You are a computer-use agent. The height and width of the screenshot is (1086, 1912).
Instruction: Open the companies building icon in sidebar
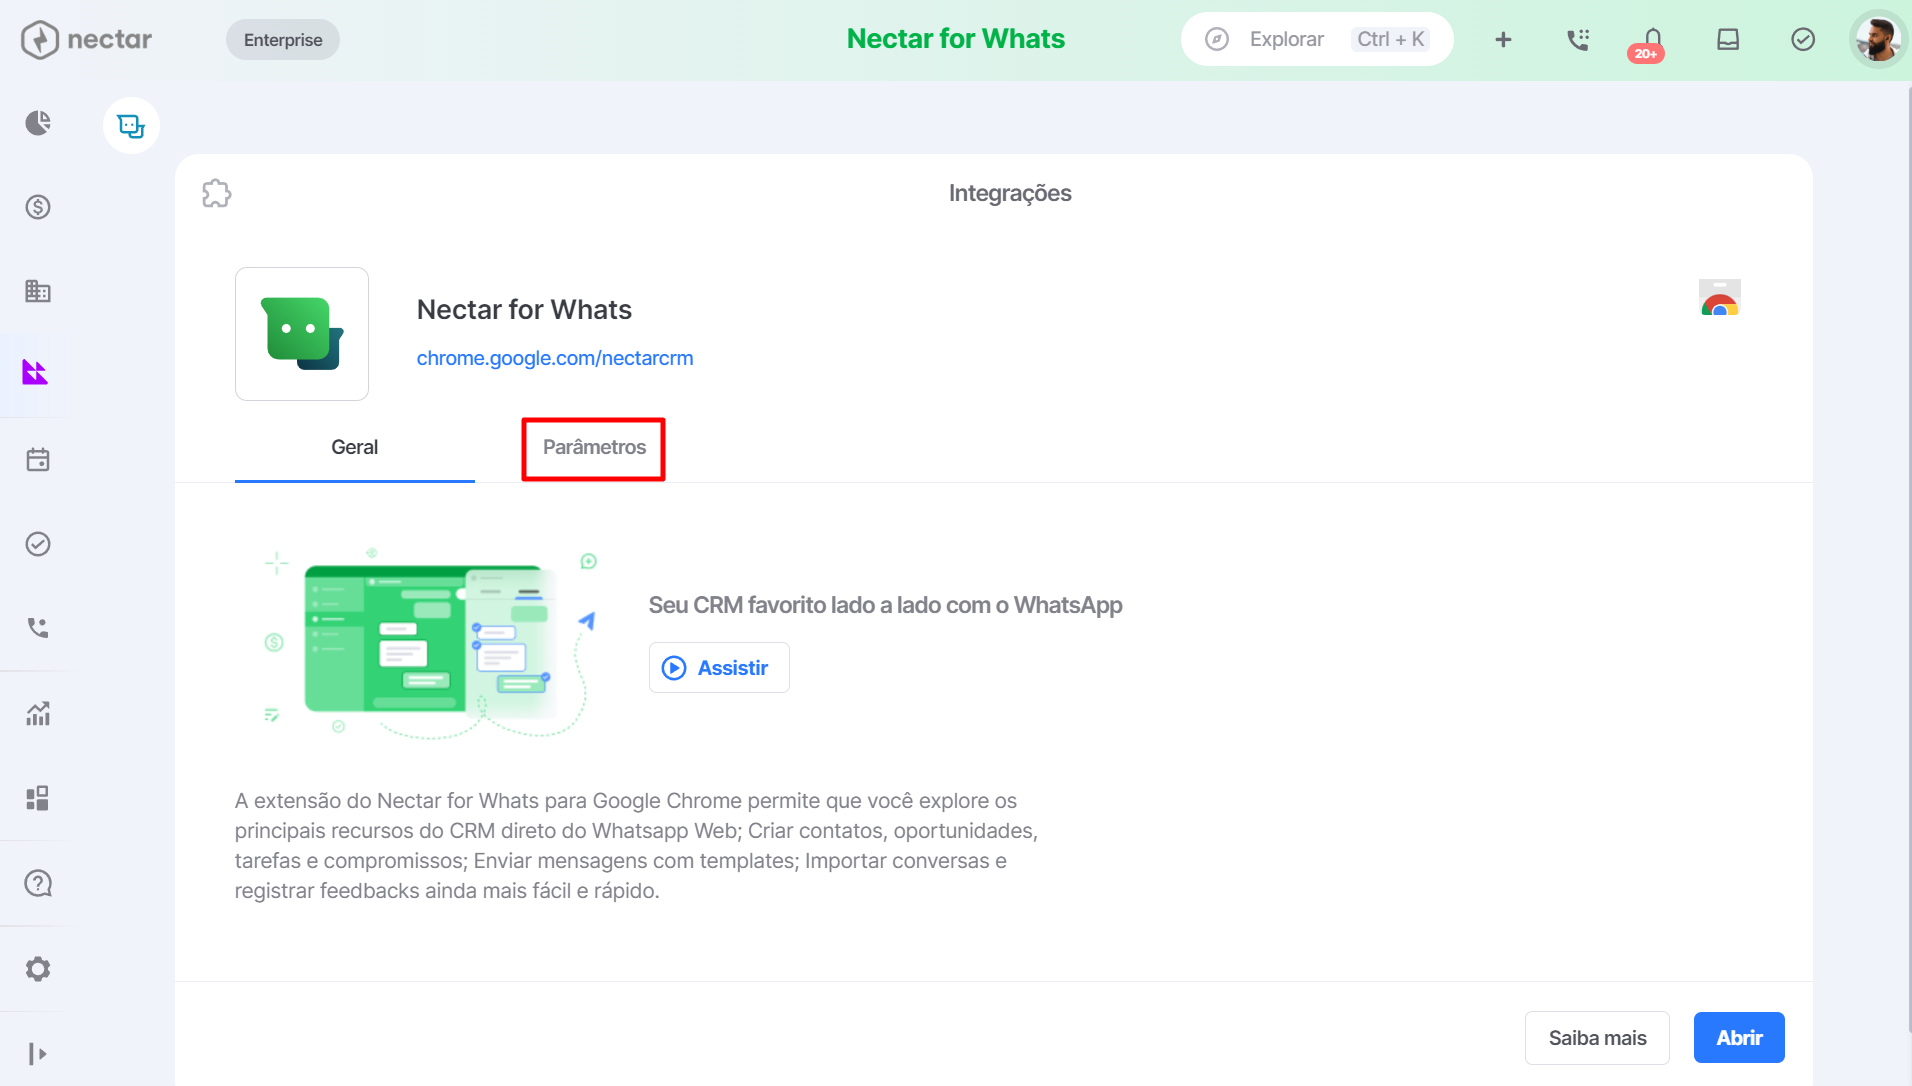[x=38, y=291]
